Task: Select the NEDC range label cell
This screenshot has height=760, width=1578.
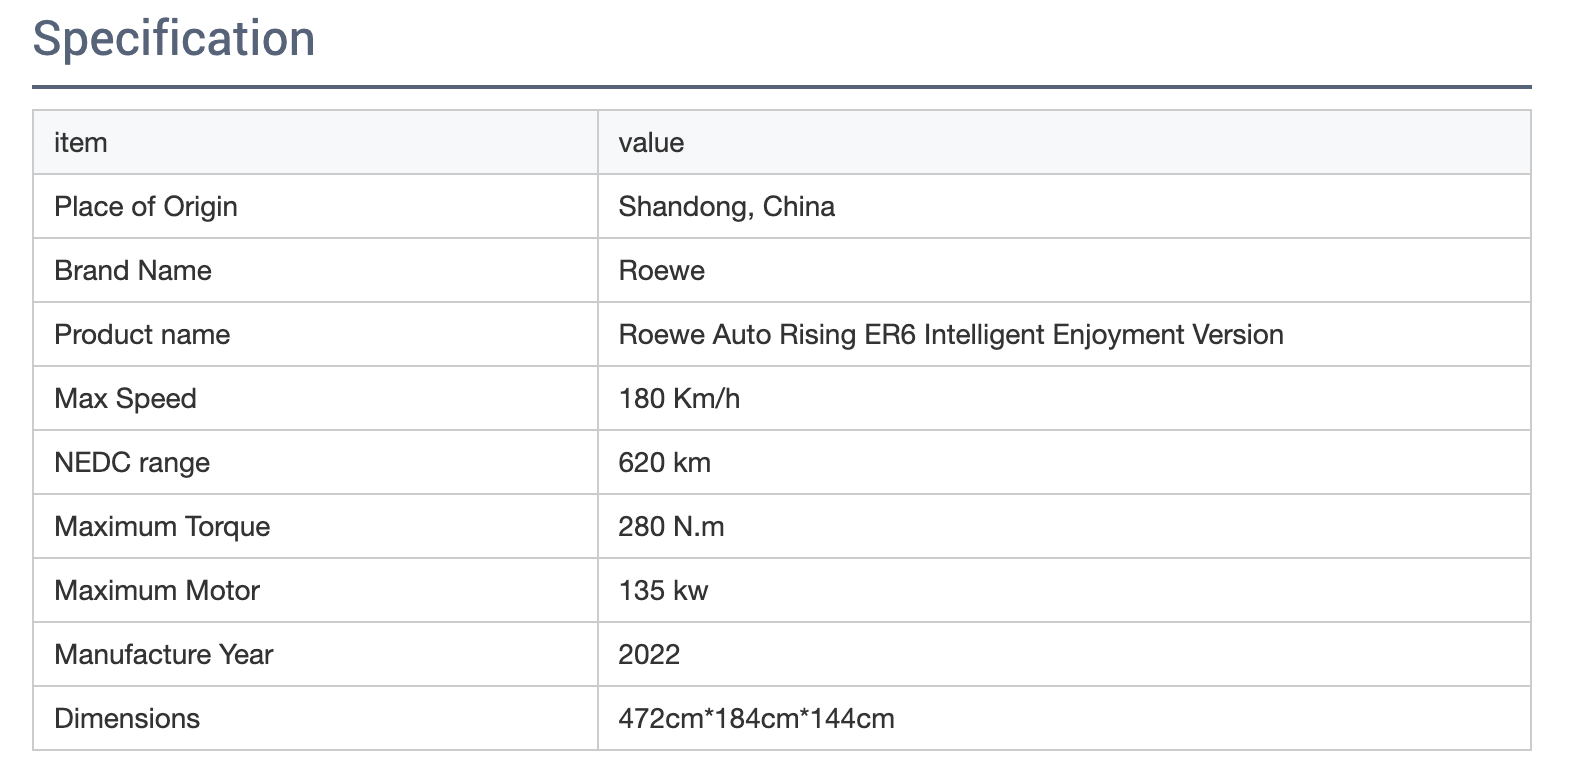Action: pos(132,463)
